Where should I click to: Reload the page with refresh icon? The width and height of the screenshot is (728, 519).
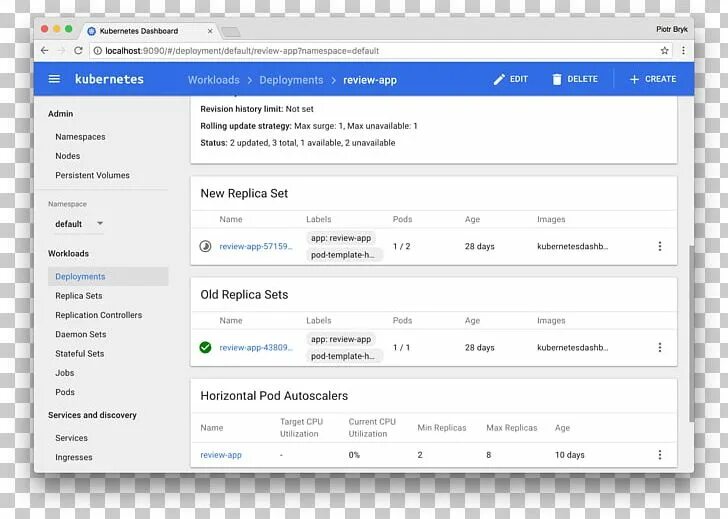[x=78, y=51]
